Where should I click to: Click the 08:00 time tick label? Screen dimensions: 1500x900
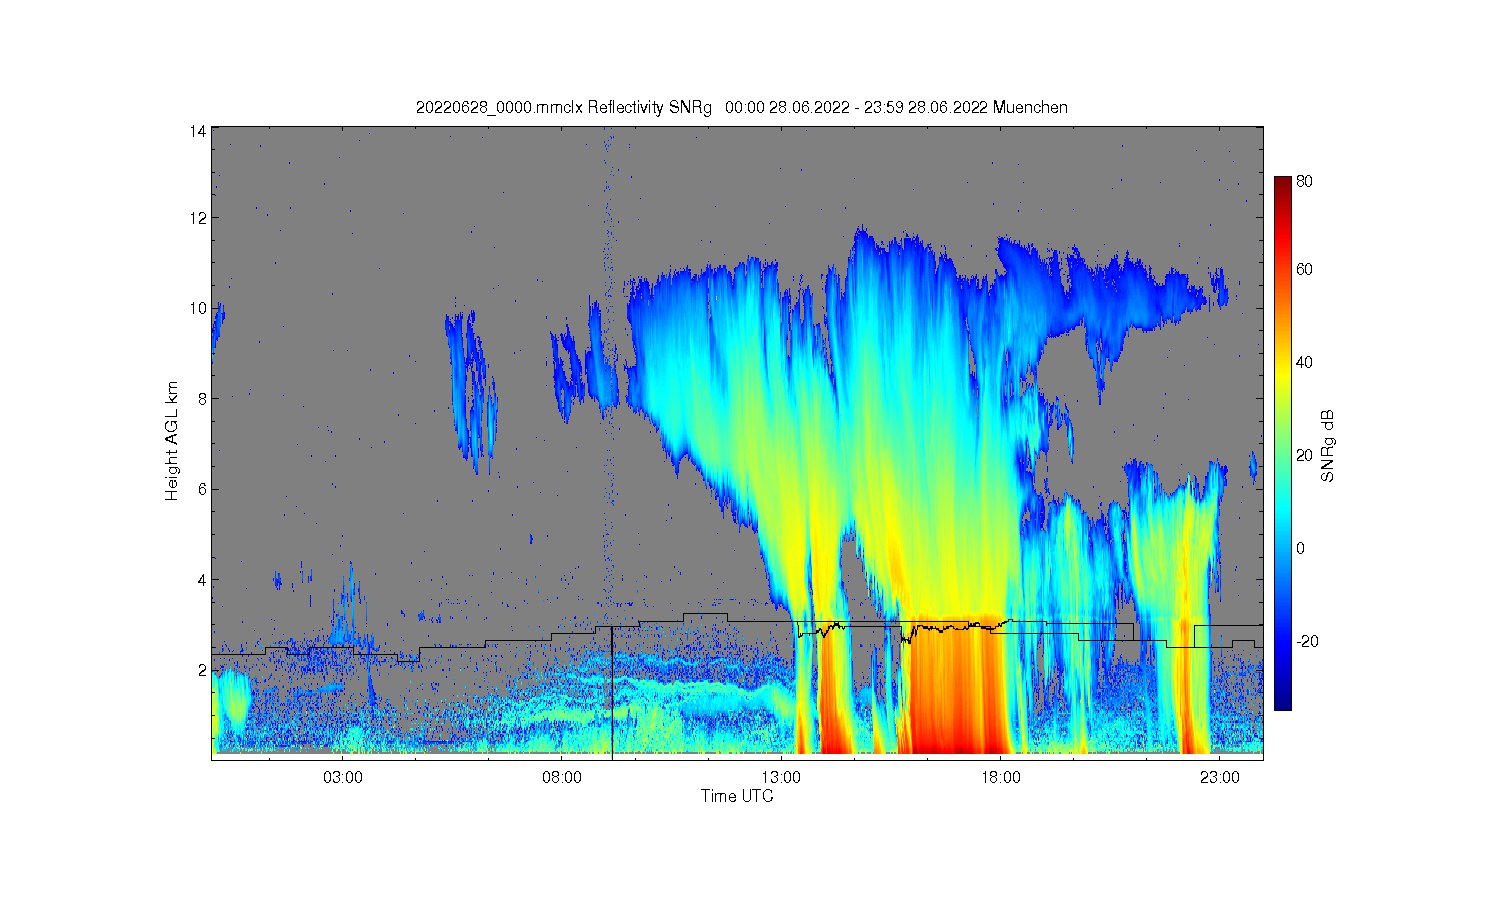coord(562,777)
